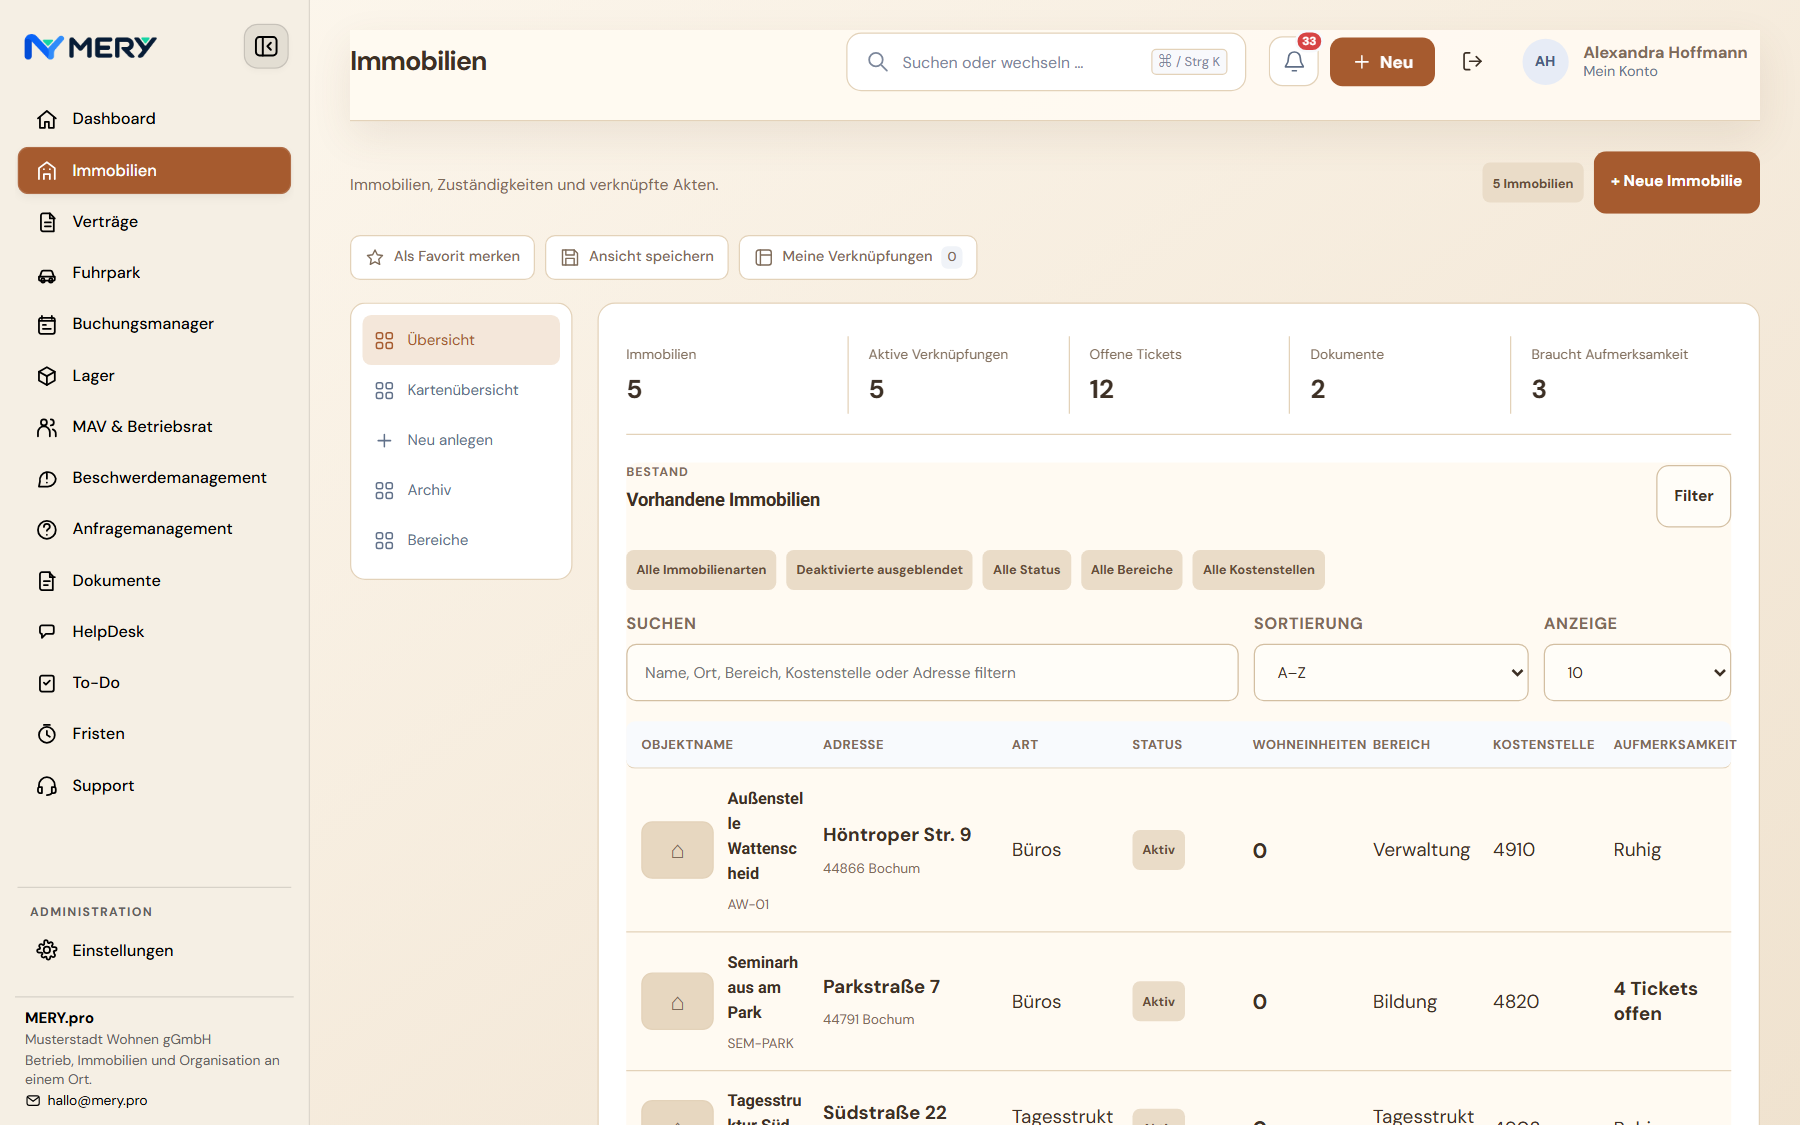Go to Verträge in the sidebar
1800x1125 pixels.
tap(154, 222)
